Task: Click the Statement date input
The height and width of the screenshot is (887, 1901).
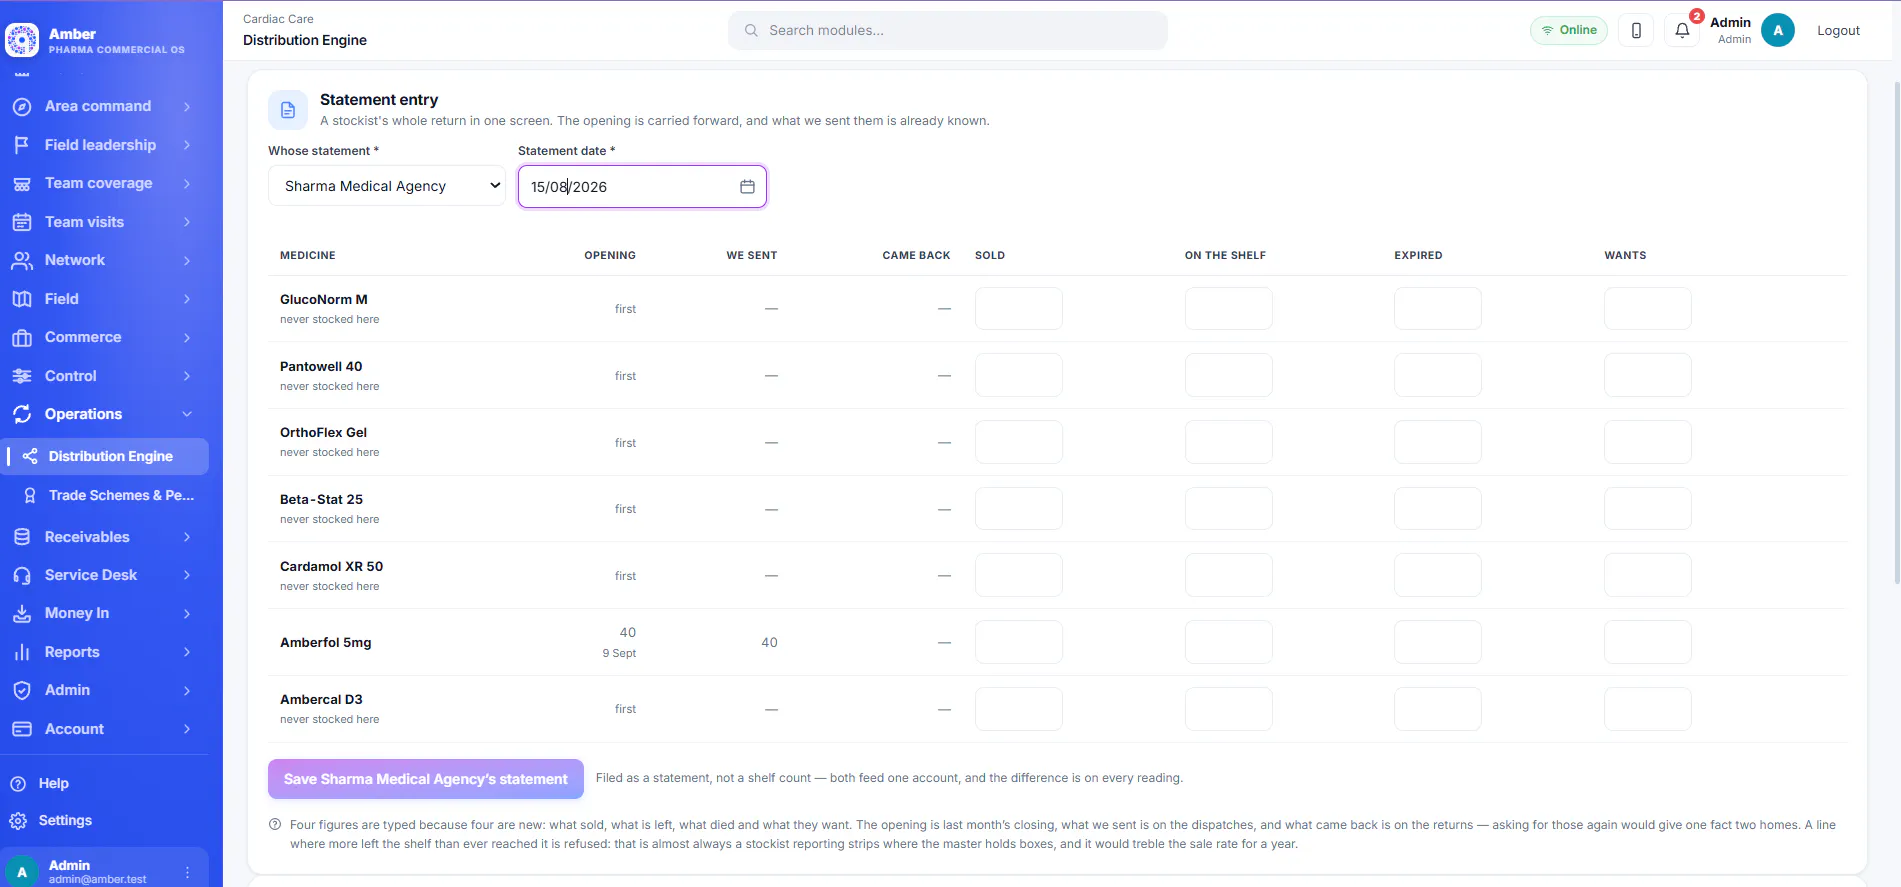Action: [x=642, y=186]
